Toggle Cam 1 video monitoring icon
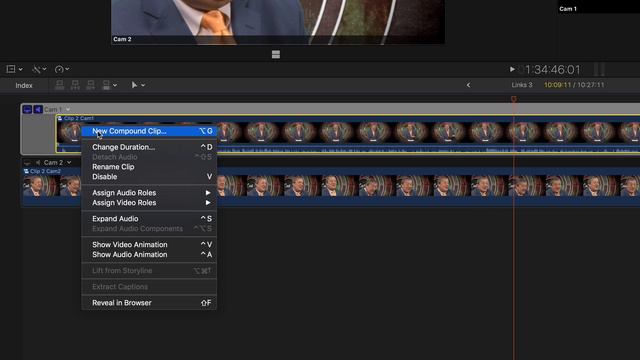 [x=27, y=109]
